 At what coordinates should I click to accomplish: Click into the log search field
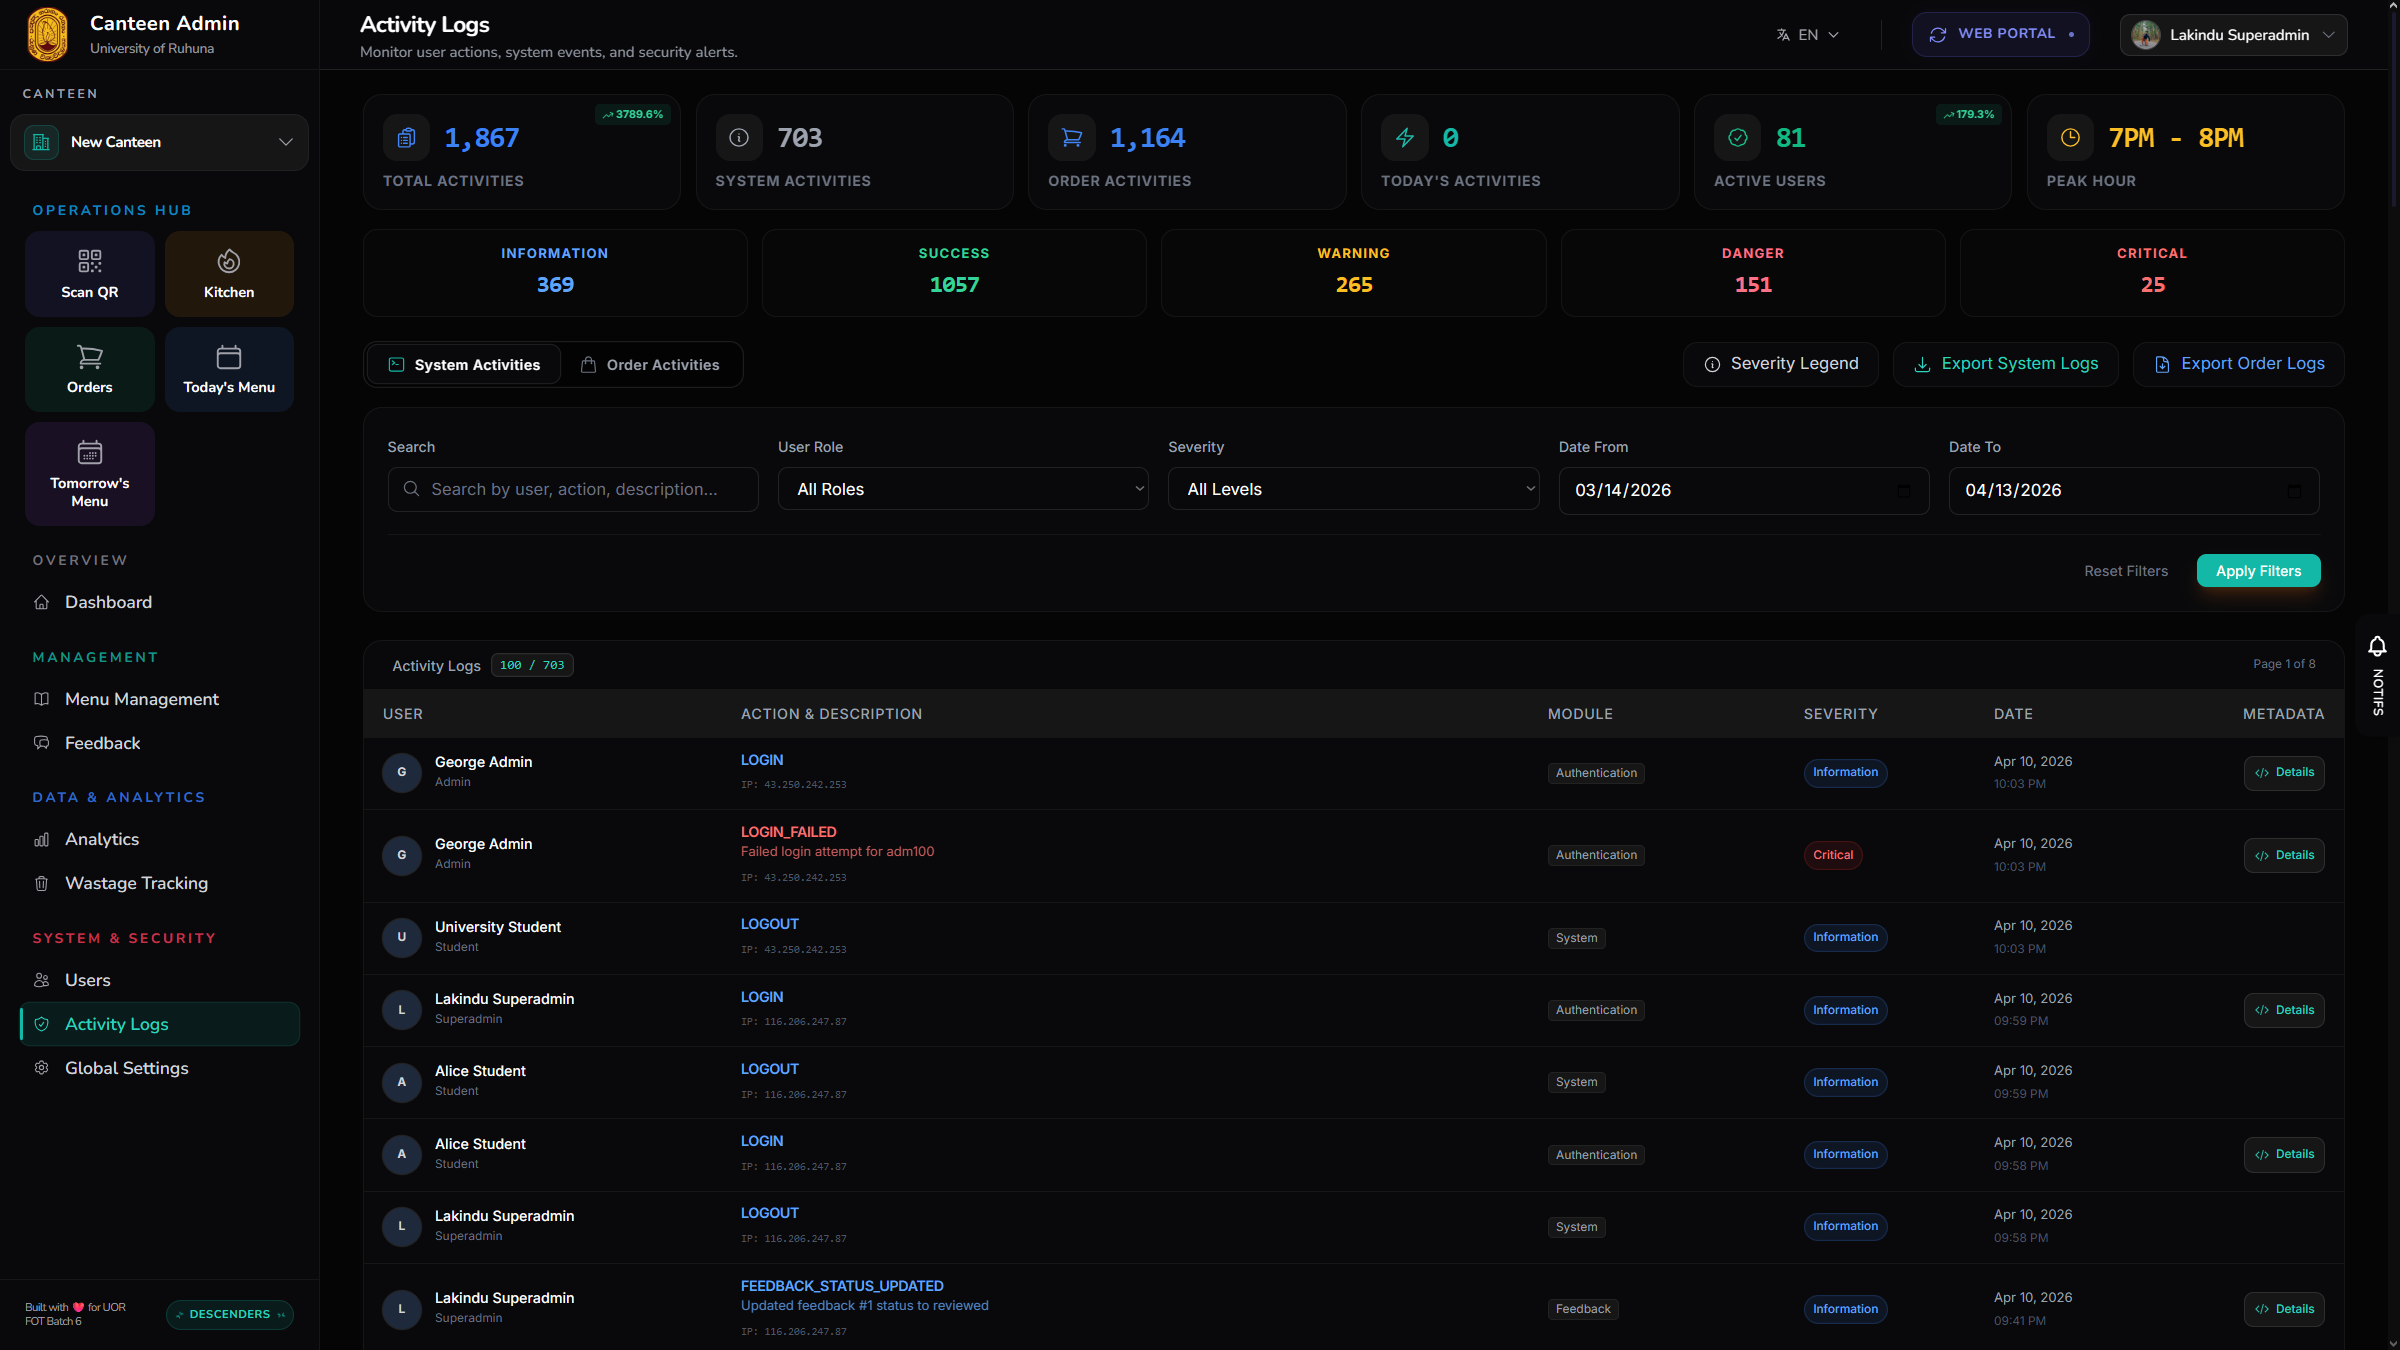click(x=573, y=489)
